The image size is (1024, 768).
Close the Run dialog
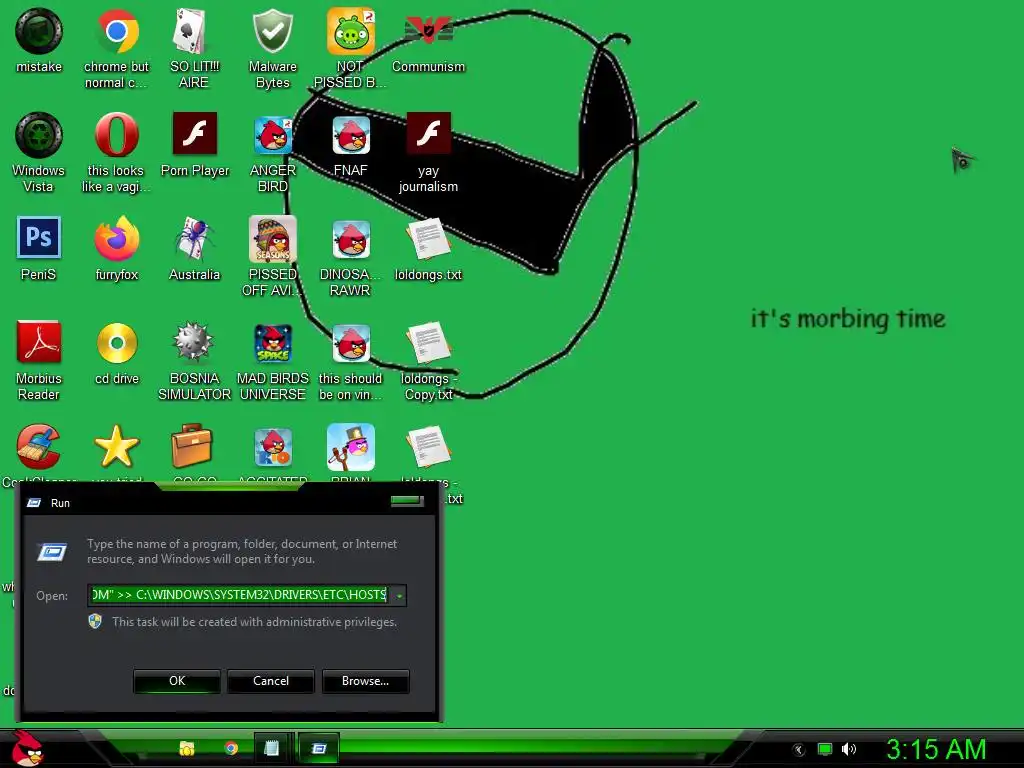coord(408,501)
